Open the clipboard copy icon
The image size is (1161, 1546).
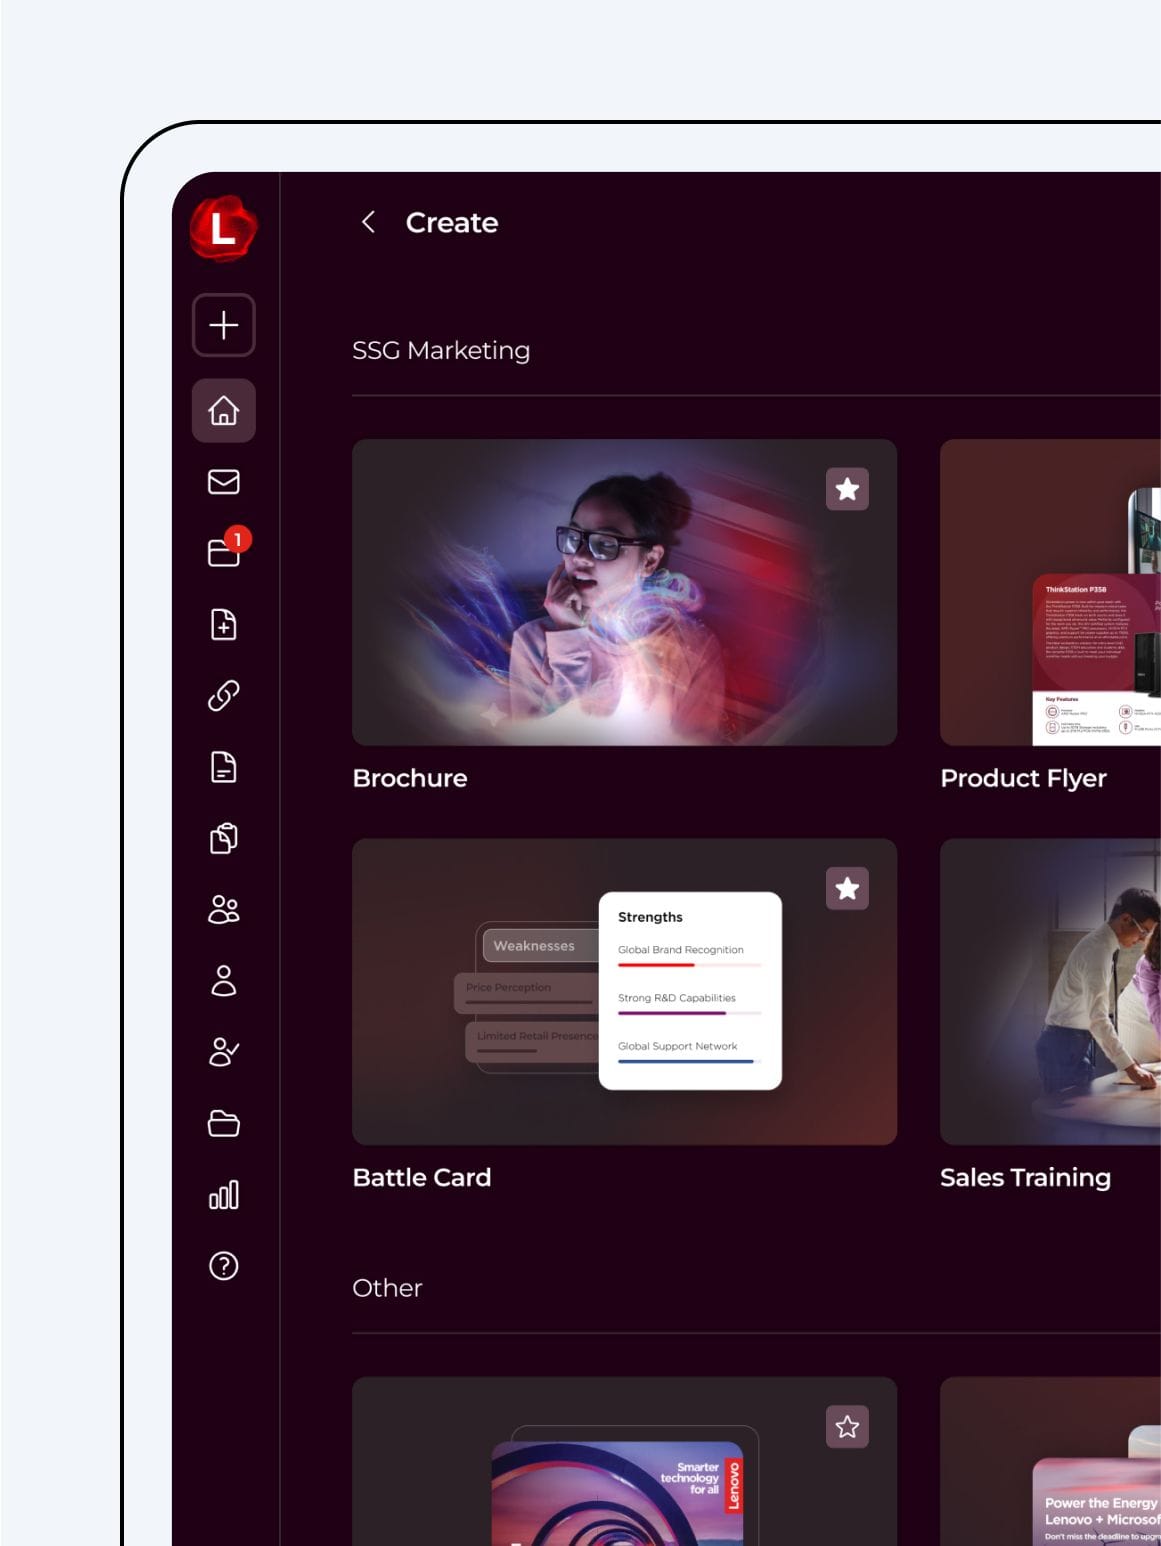pyautogui.click(x=223, y=838)
